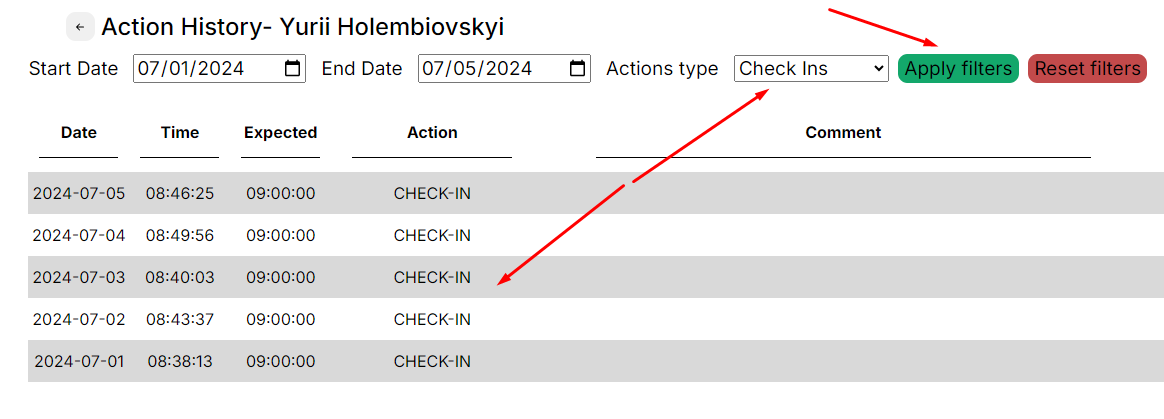The image size is (1164, 419).
Task: Click the Action History page title
Action: [302, 27]
